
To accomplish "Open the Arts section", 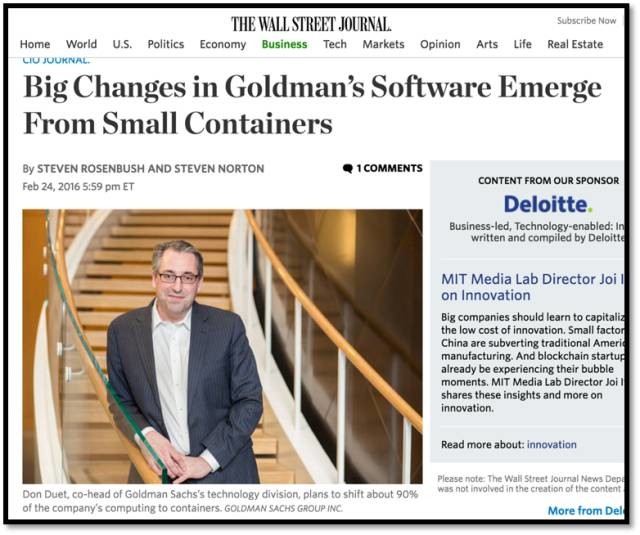I will 487,44.
